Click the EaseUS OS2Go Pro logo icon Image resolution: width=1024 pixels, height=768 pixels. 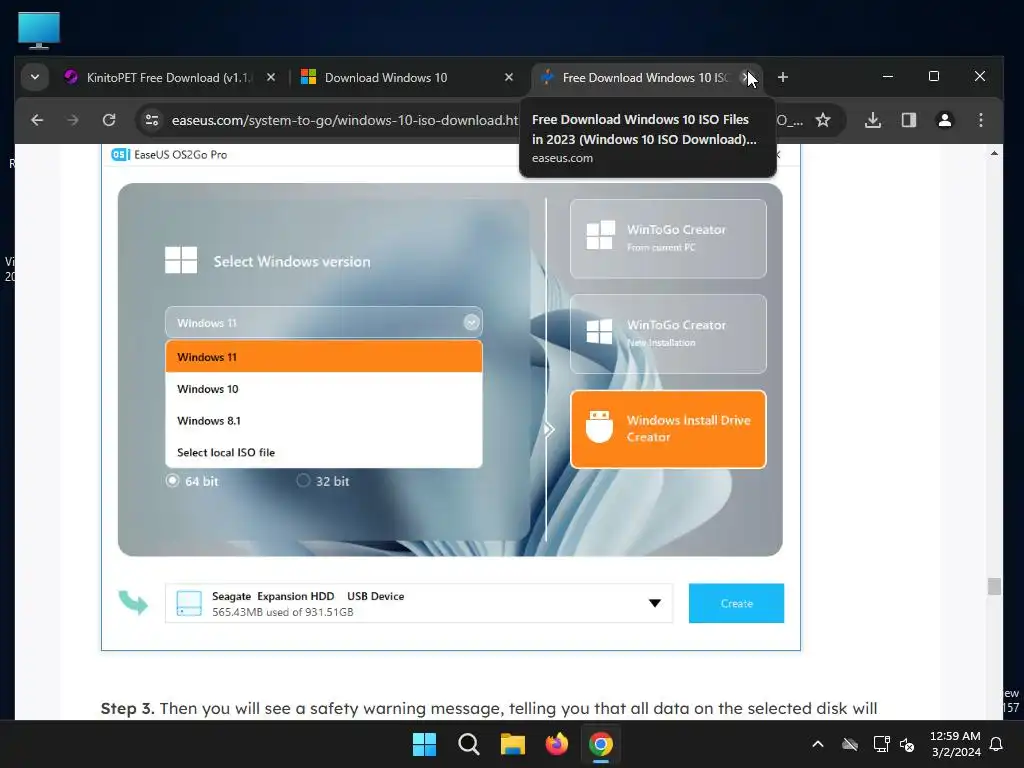120,155
